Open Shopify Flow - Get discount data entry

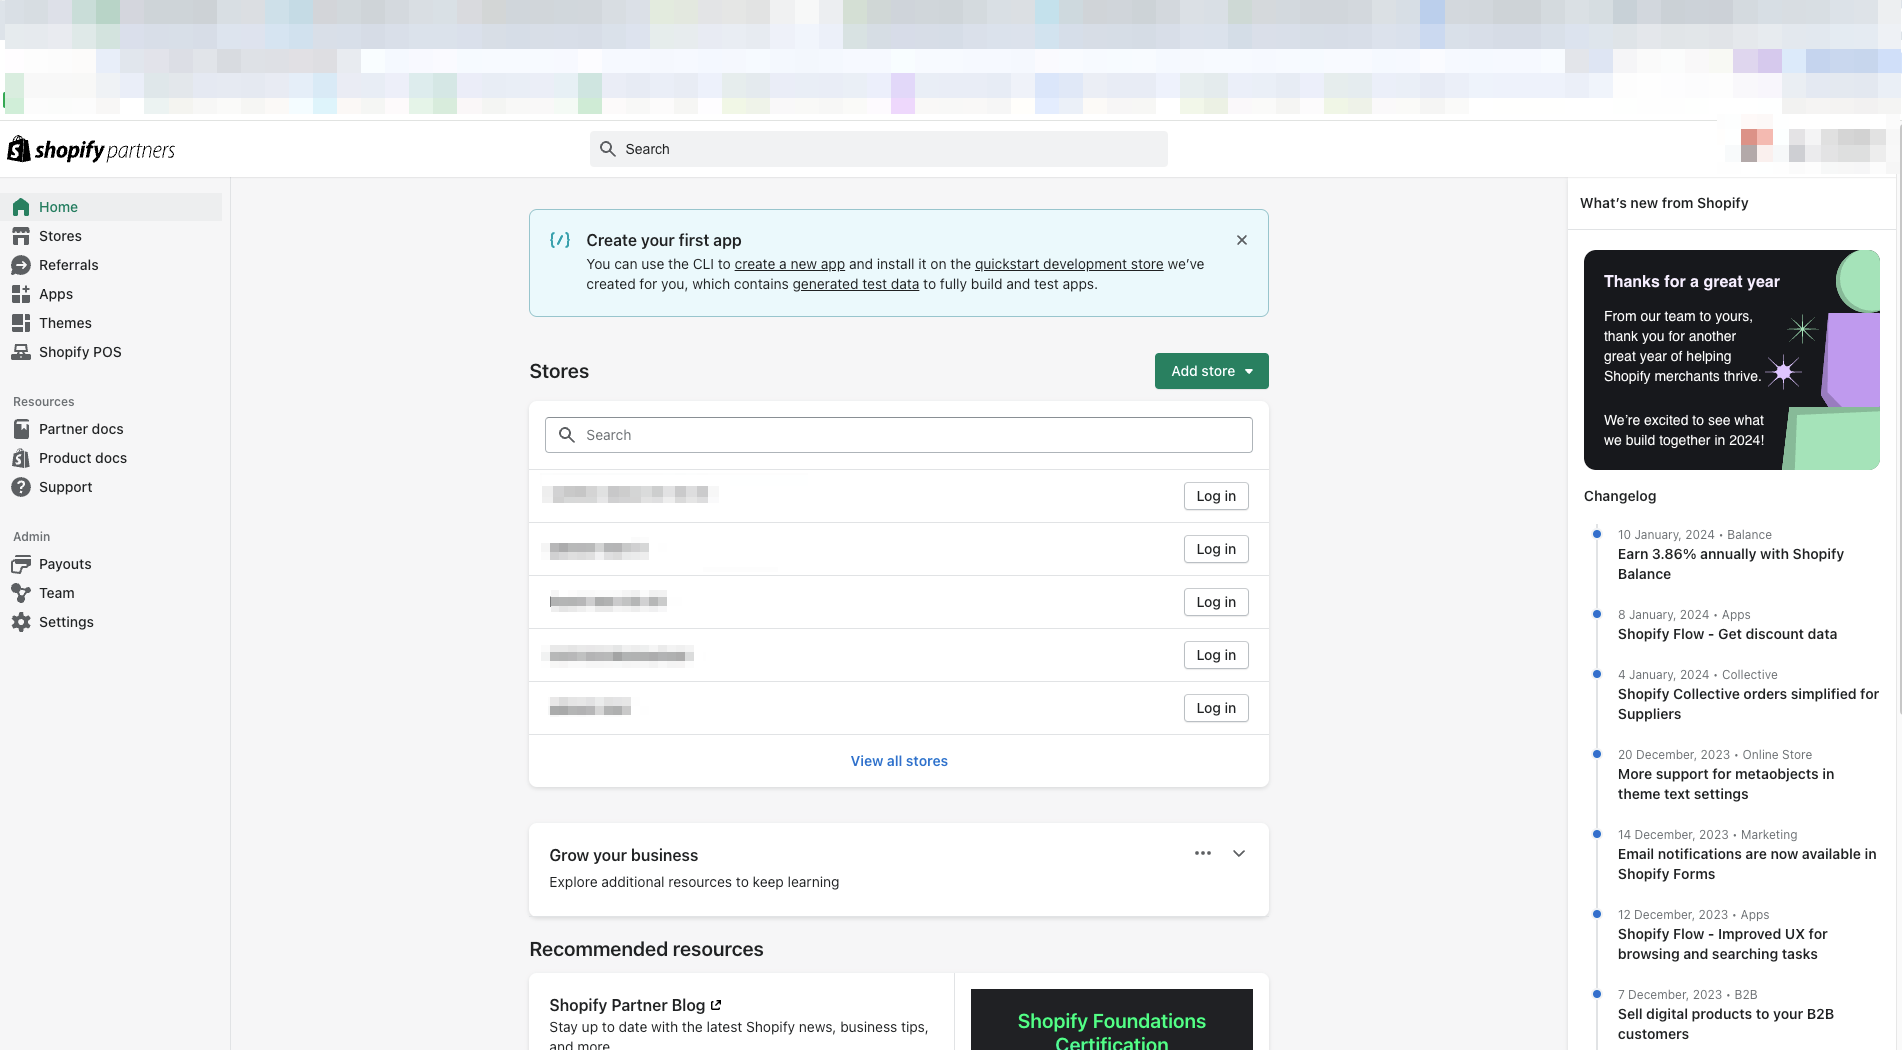coord(1727,634)
